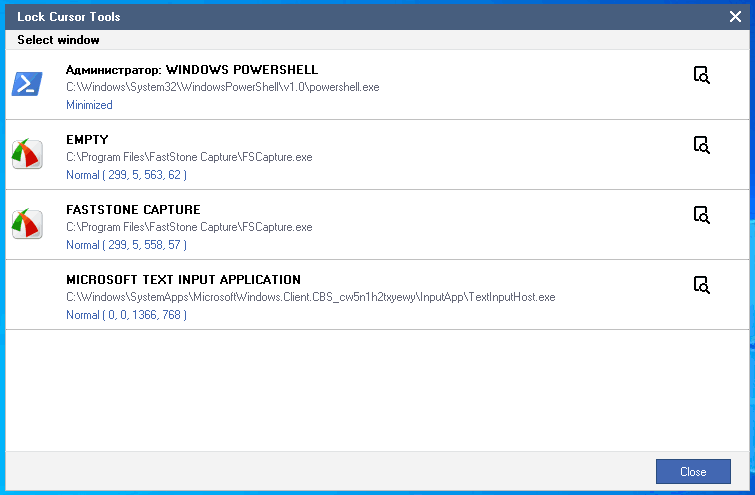
Task: Select the 'EMPTY' window title
Action: point(87,140)
